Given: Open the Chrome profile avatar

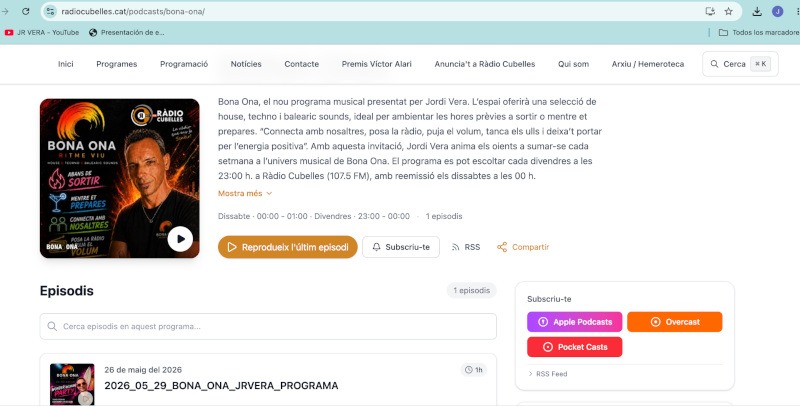Looking at the screenshot, I should click(x=778, y=11).
